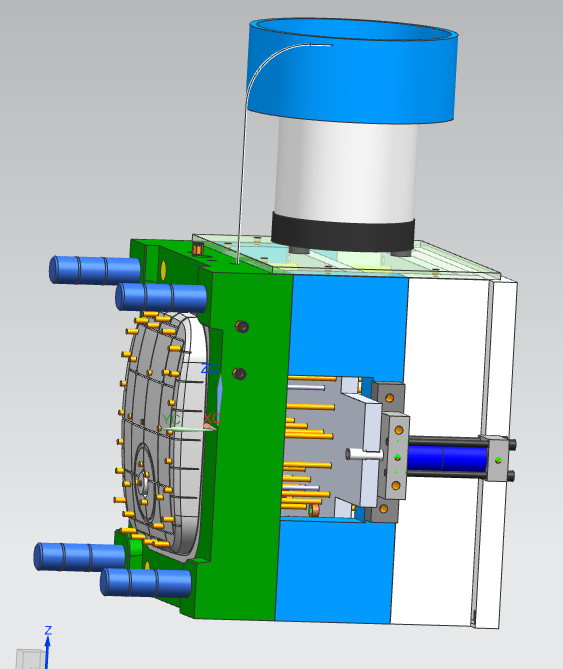Select the white pin on gray slider block
Image resolution: width=563 pixels, height=669 pixels.
tap(364, 454)
